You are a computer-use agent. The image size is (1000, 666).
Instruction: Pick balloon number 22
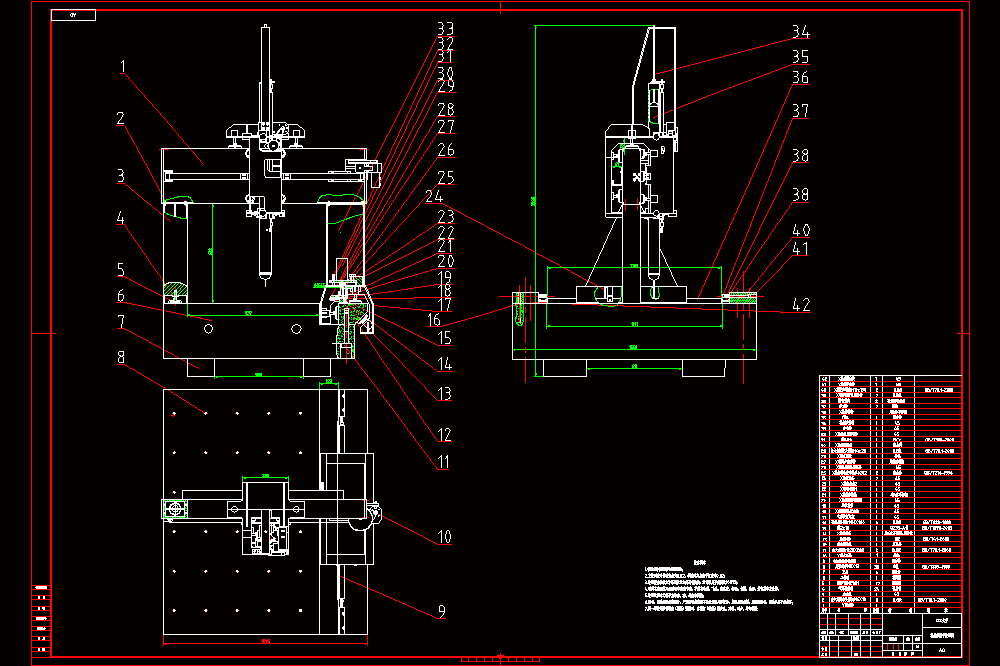(446, 232)
